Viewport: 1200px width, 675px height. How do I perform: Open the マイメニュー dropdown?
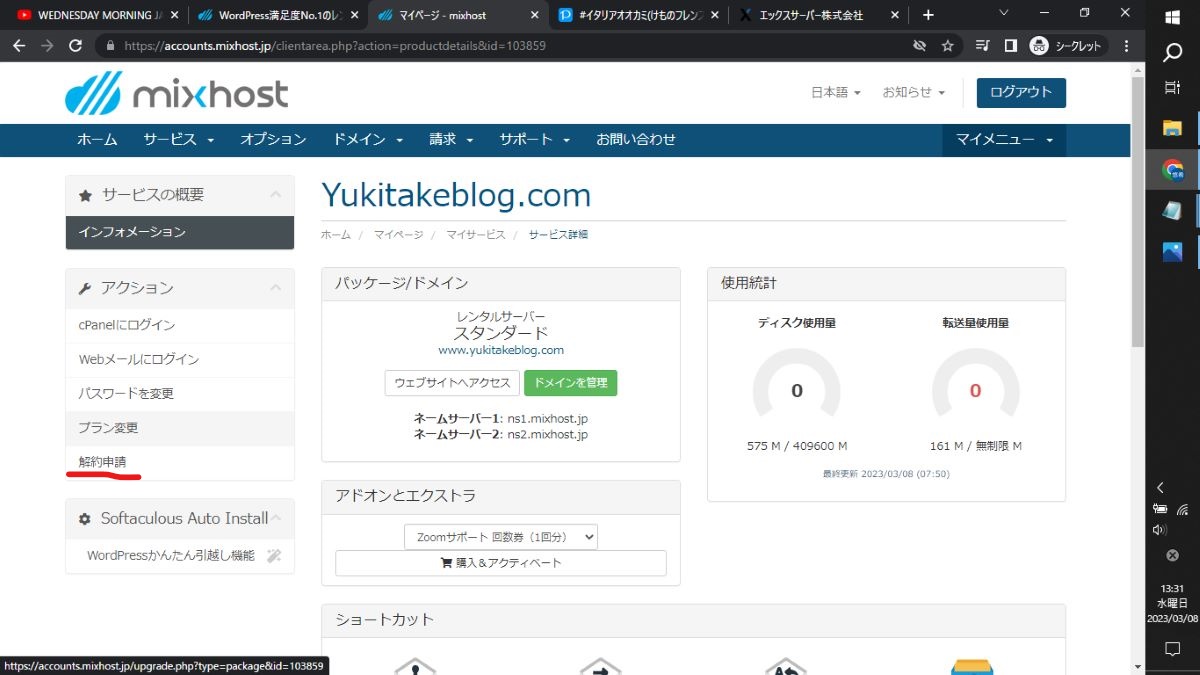1004,140
